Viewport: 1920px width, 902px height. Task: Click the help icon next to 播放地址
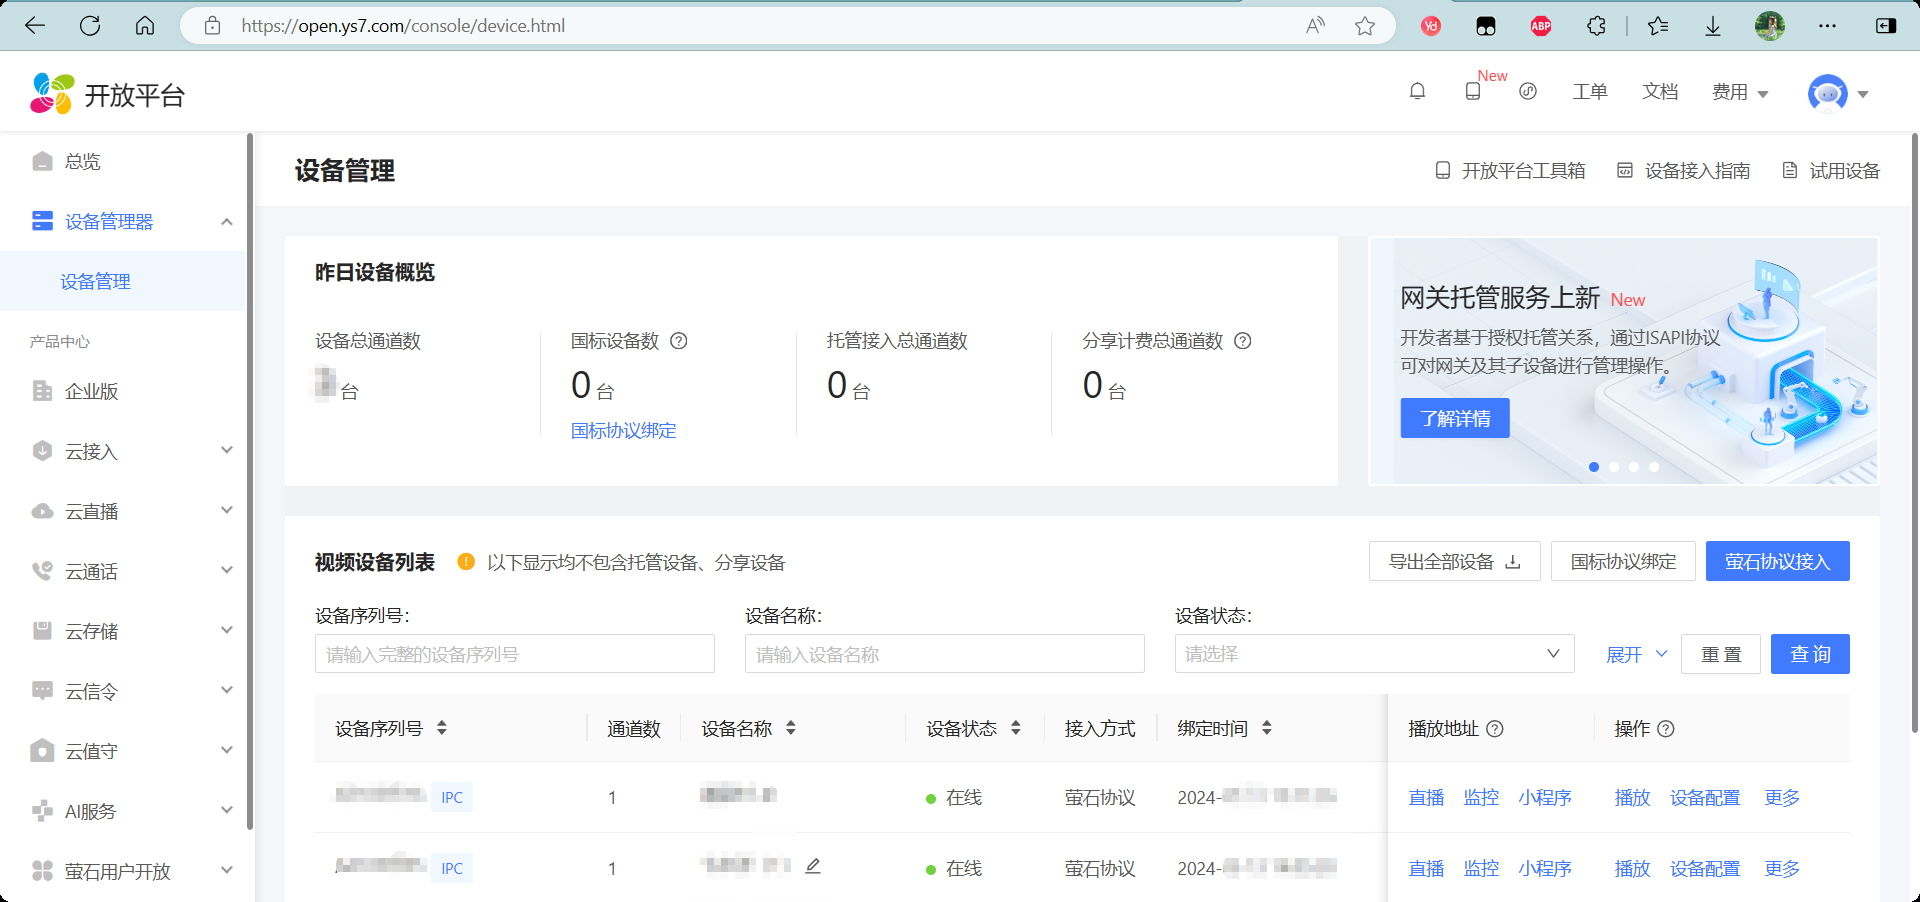click(1495, 729)
